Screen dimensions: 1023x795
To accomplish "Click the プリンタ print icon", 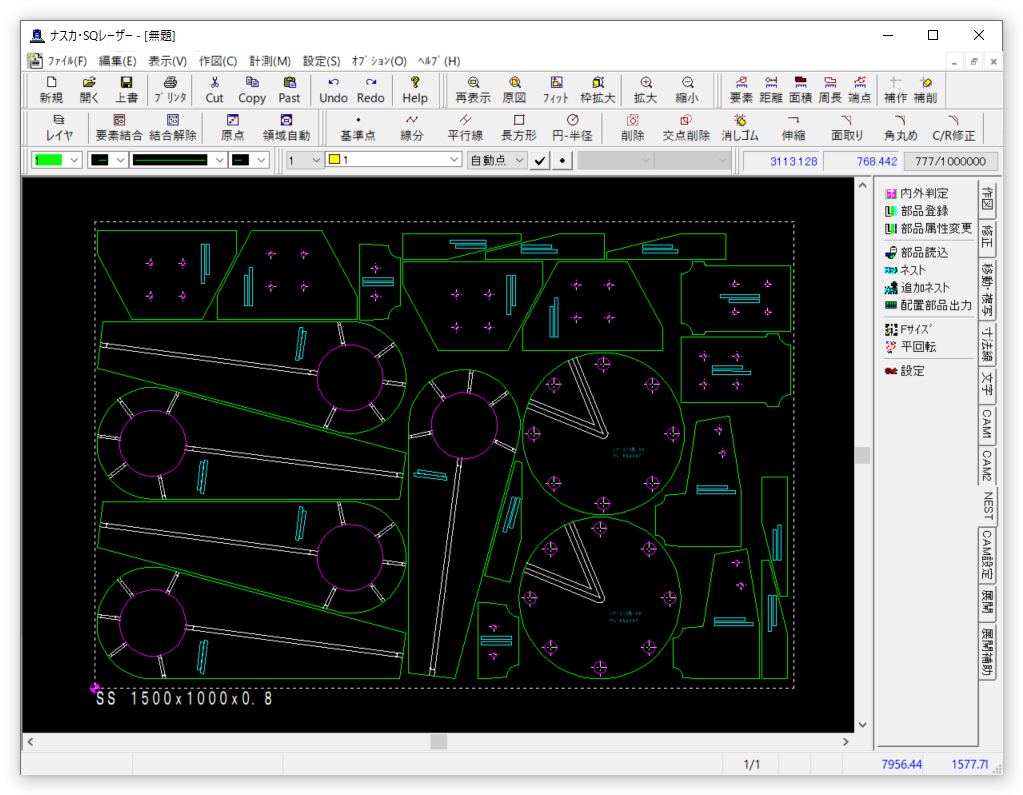I will click(170, 89).
